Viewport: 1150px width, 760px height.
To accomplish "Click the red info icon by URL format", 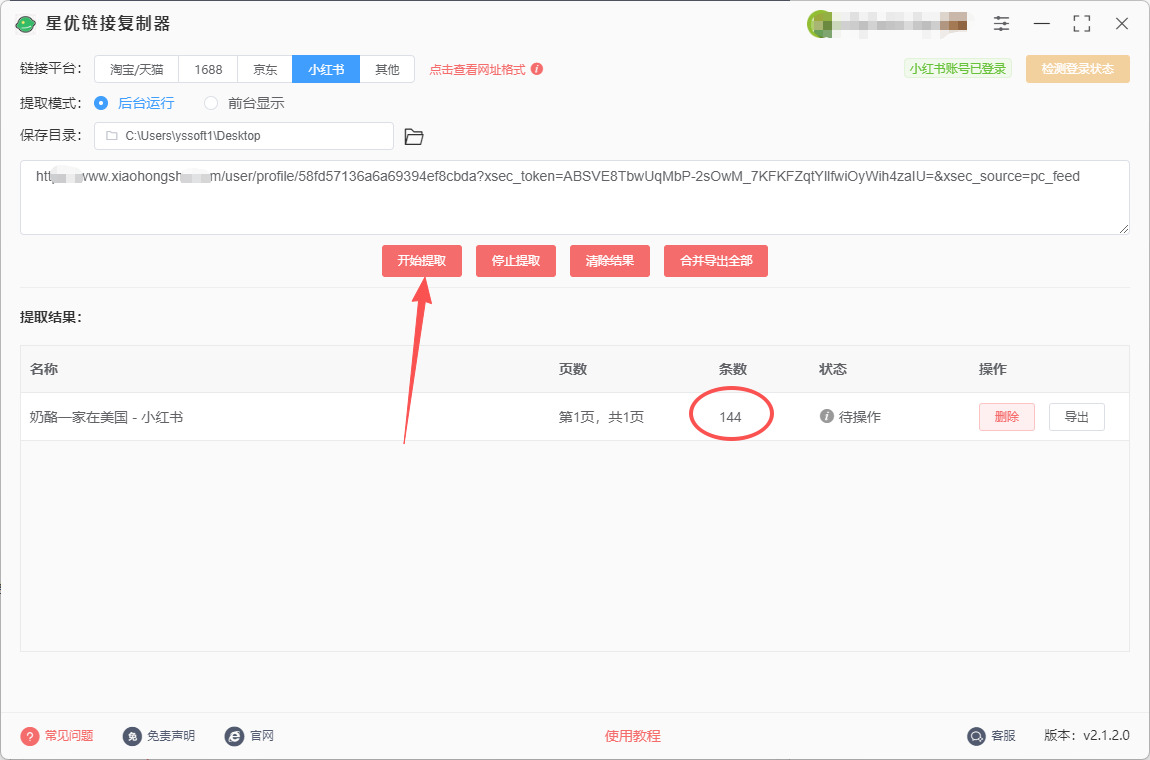I will coord(537,69).
